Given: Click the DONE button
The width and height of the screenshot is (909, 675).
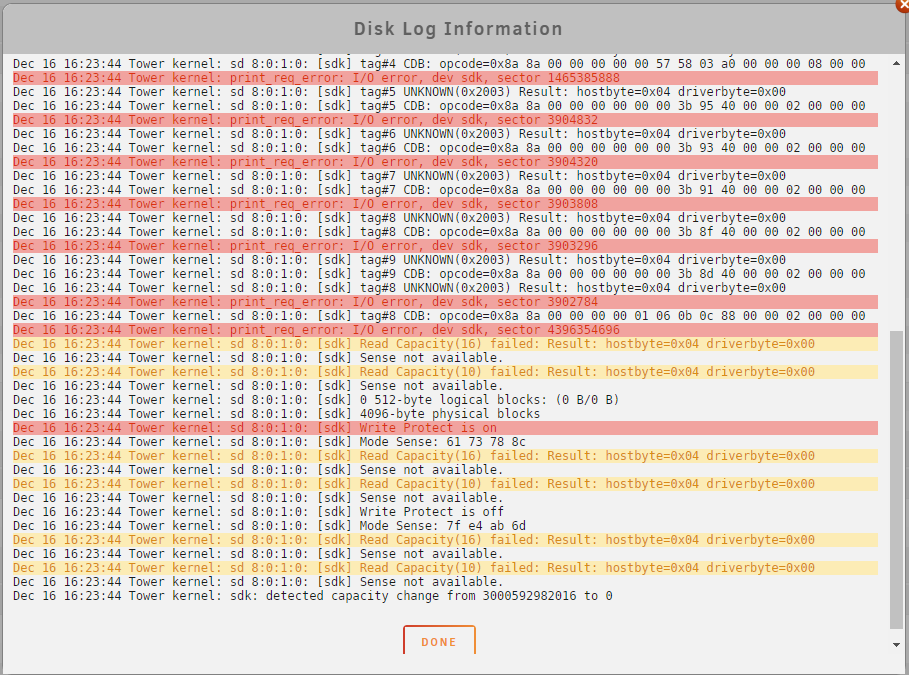Looking at the screenshot, I should click(439, 641).
